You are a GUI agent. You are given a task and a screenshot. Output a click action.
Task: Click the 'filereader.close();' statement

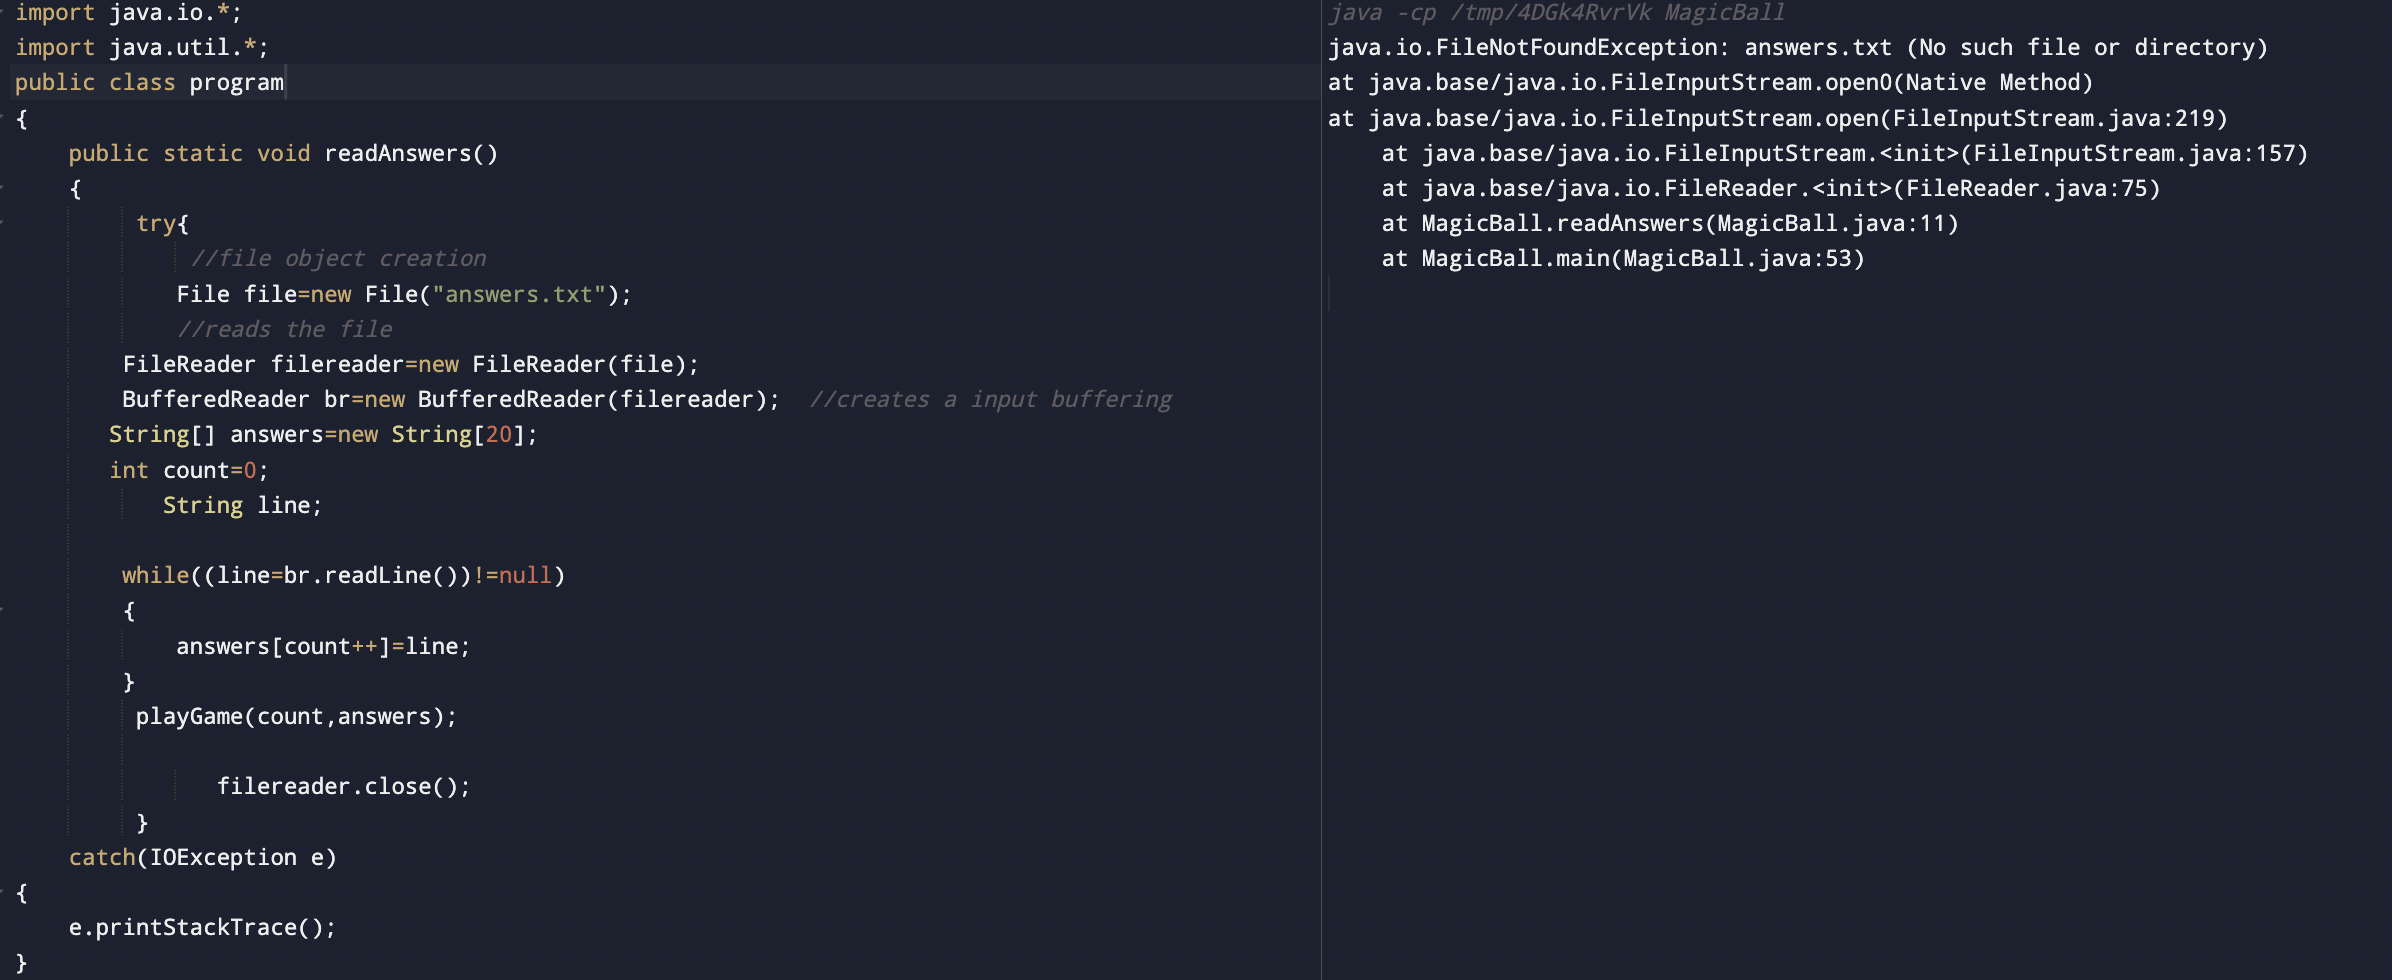tap(343, 786)
